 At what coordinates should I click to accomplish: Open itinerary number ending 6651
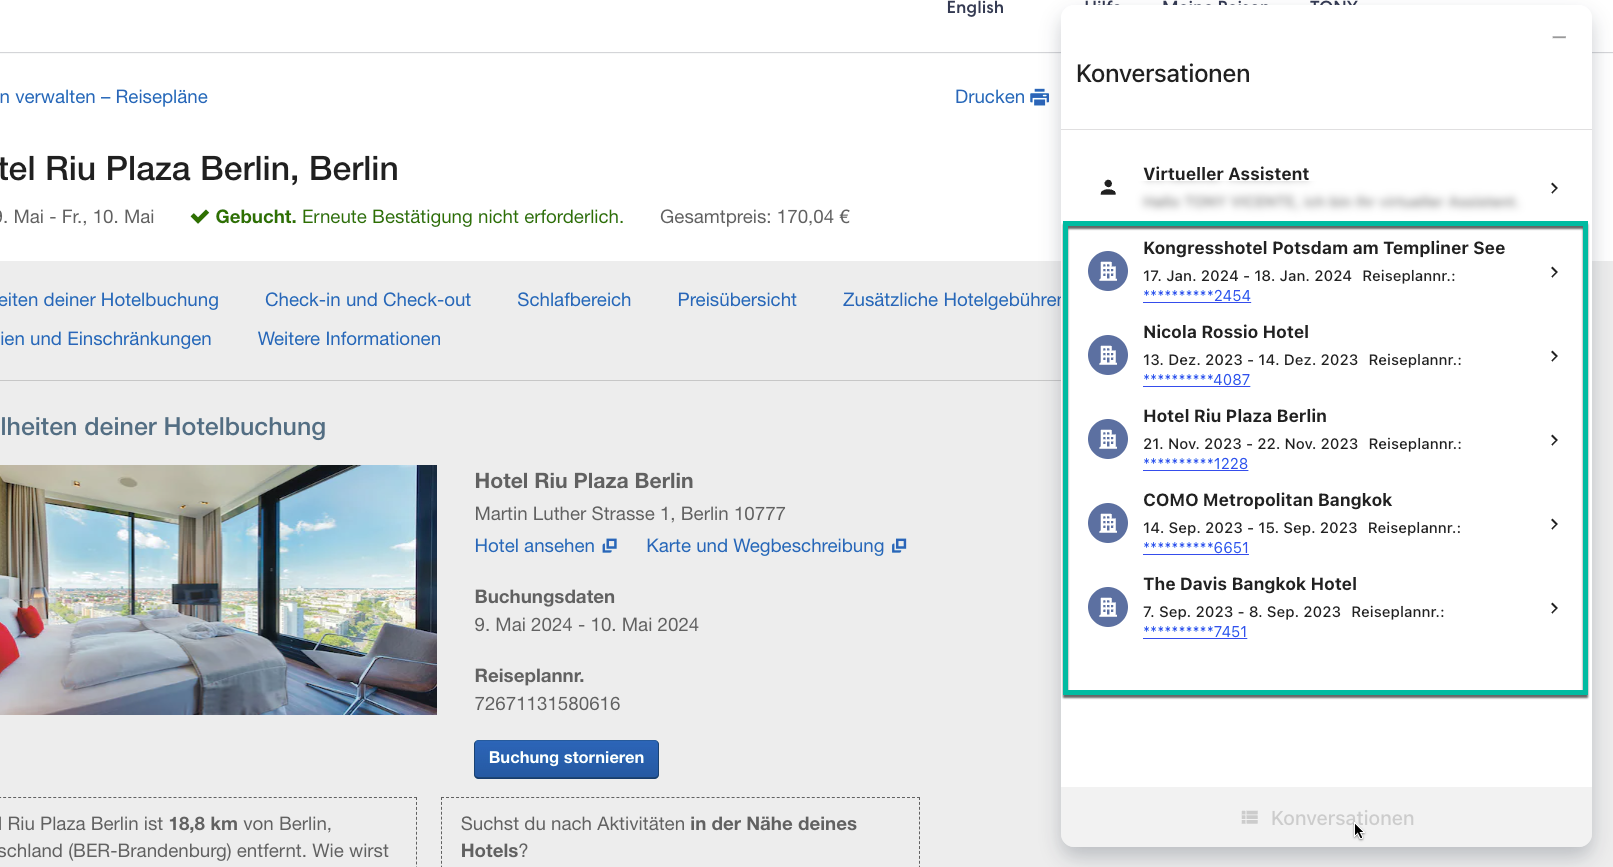pos(1196,548)
